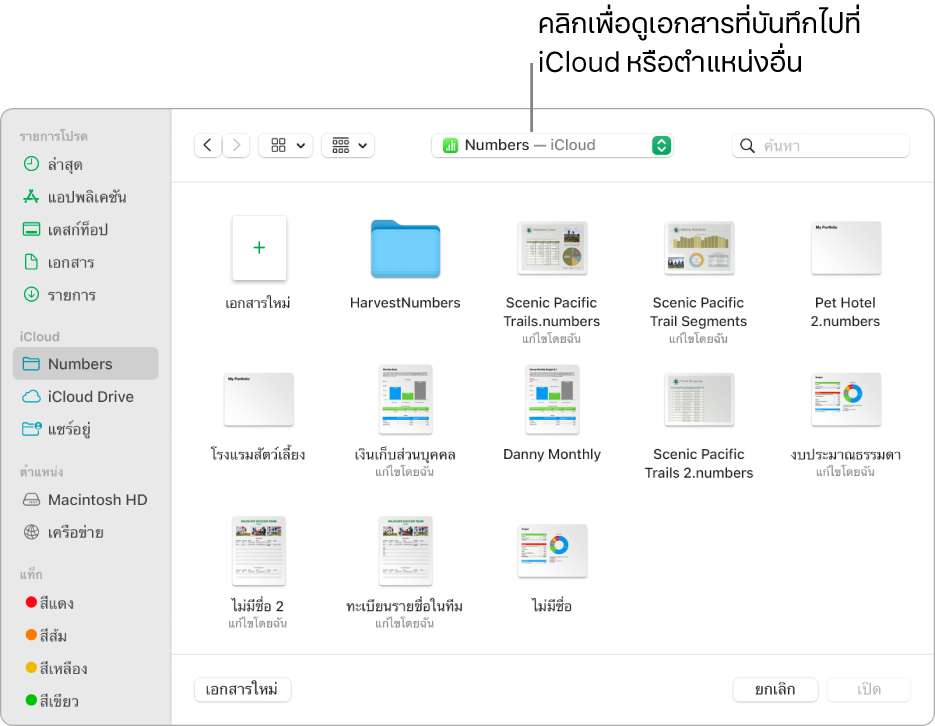This screenshot has width=935, height=726.
Task: Click the เอกสารใหม่ button at bottom left
Action: [242, 690]
